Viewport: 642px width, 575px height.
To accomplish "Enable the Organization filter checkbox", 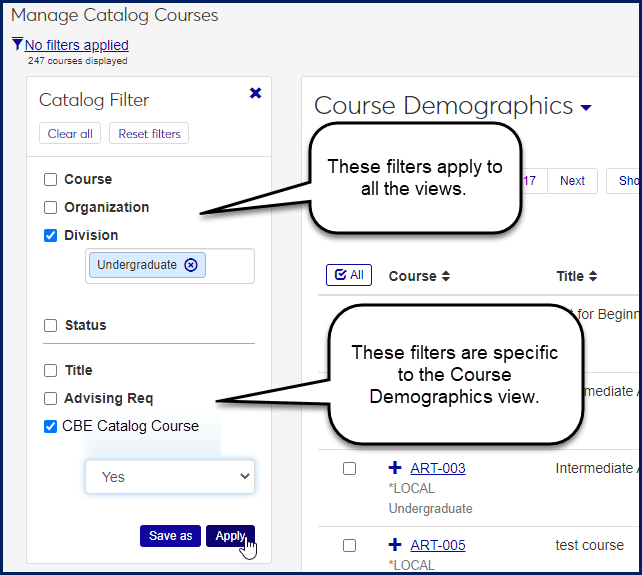I will pos(50,207).
